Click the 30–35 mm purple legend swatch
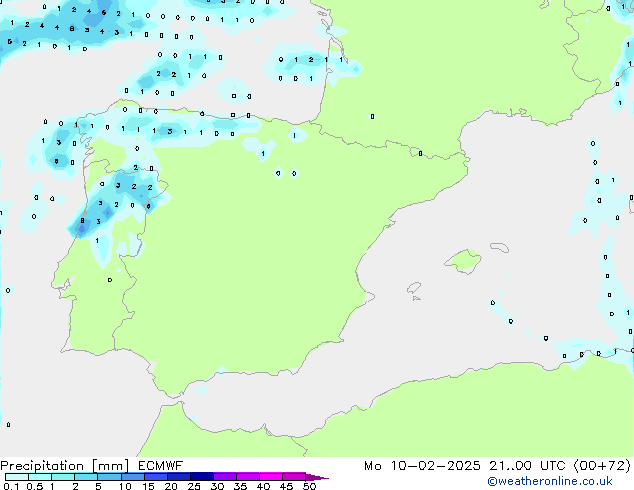 tap(225, 477)
